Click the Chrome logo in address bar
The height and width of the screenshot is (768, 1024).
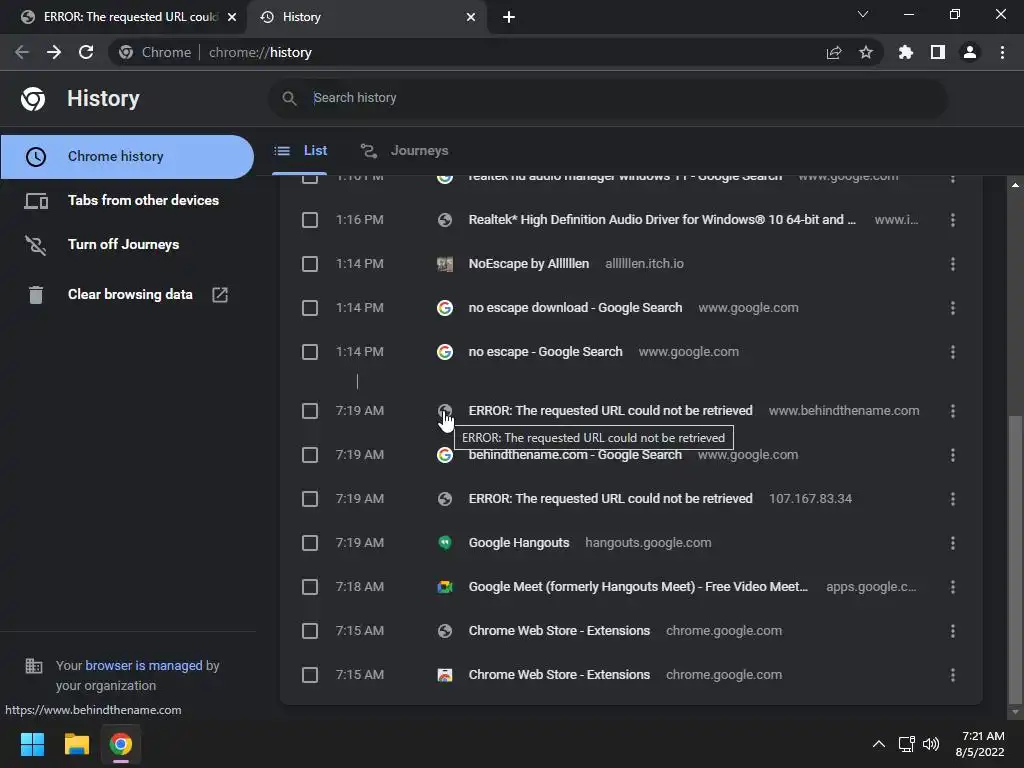tap(126, 52)
